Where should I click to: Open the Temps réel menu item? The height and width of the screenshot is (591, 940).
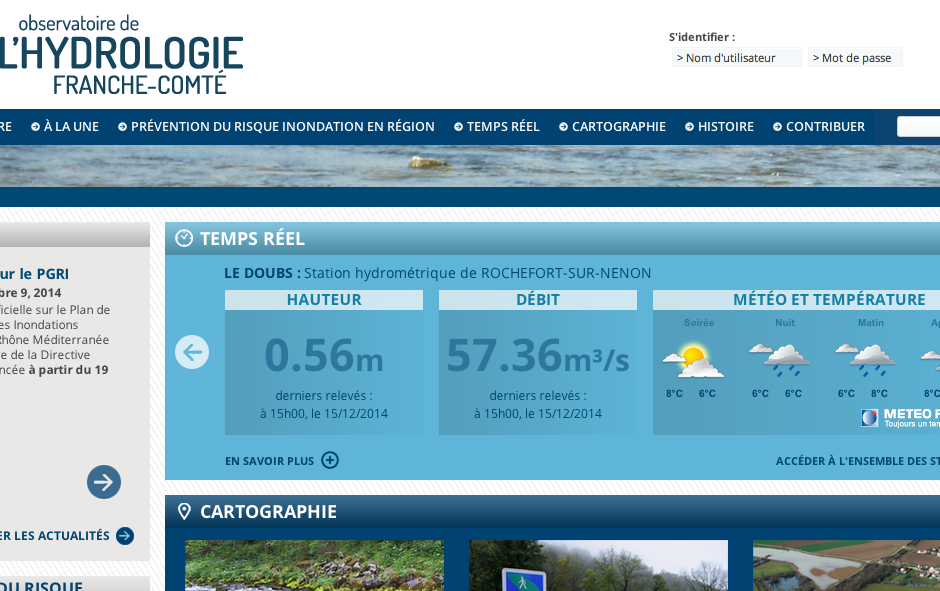496,126
